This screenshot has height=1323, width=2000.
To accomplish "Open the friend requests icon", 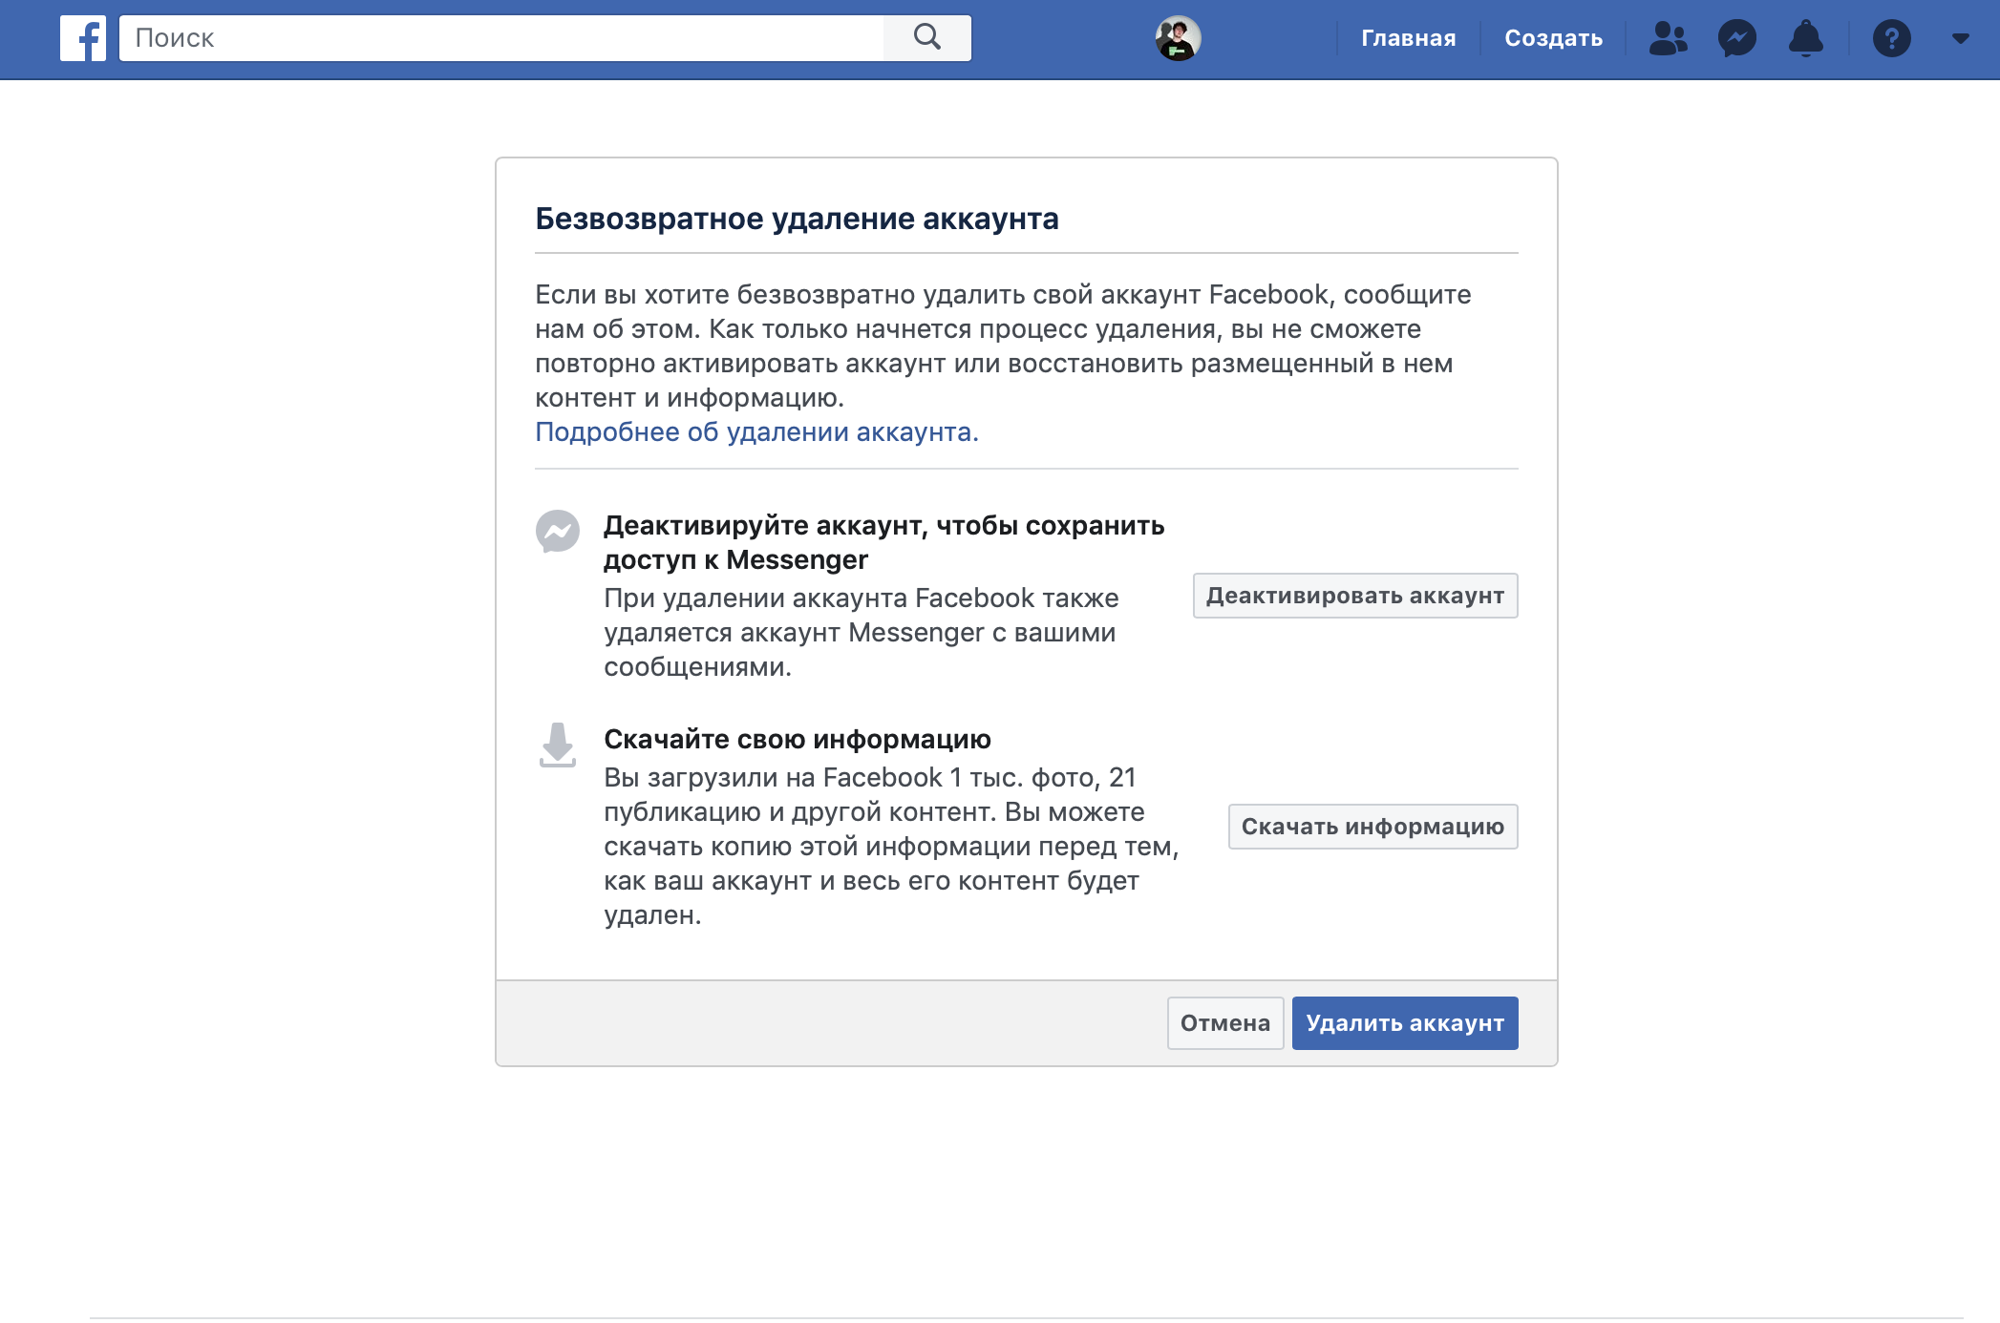I will pyautogui.click(x=1667, y=38).
